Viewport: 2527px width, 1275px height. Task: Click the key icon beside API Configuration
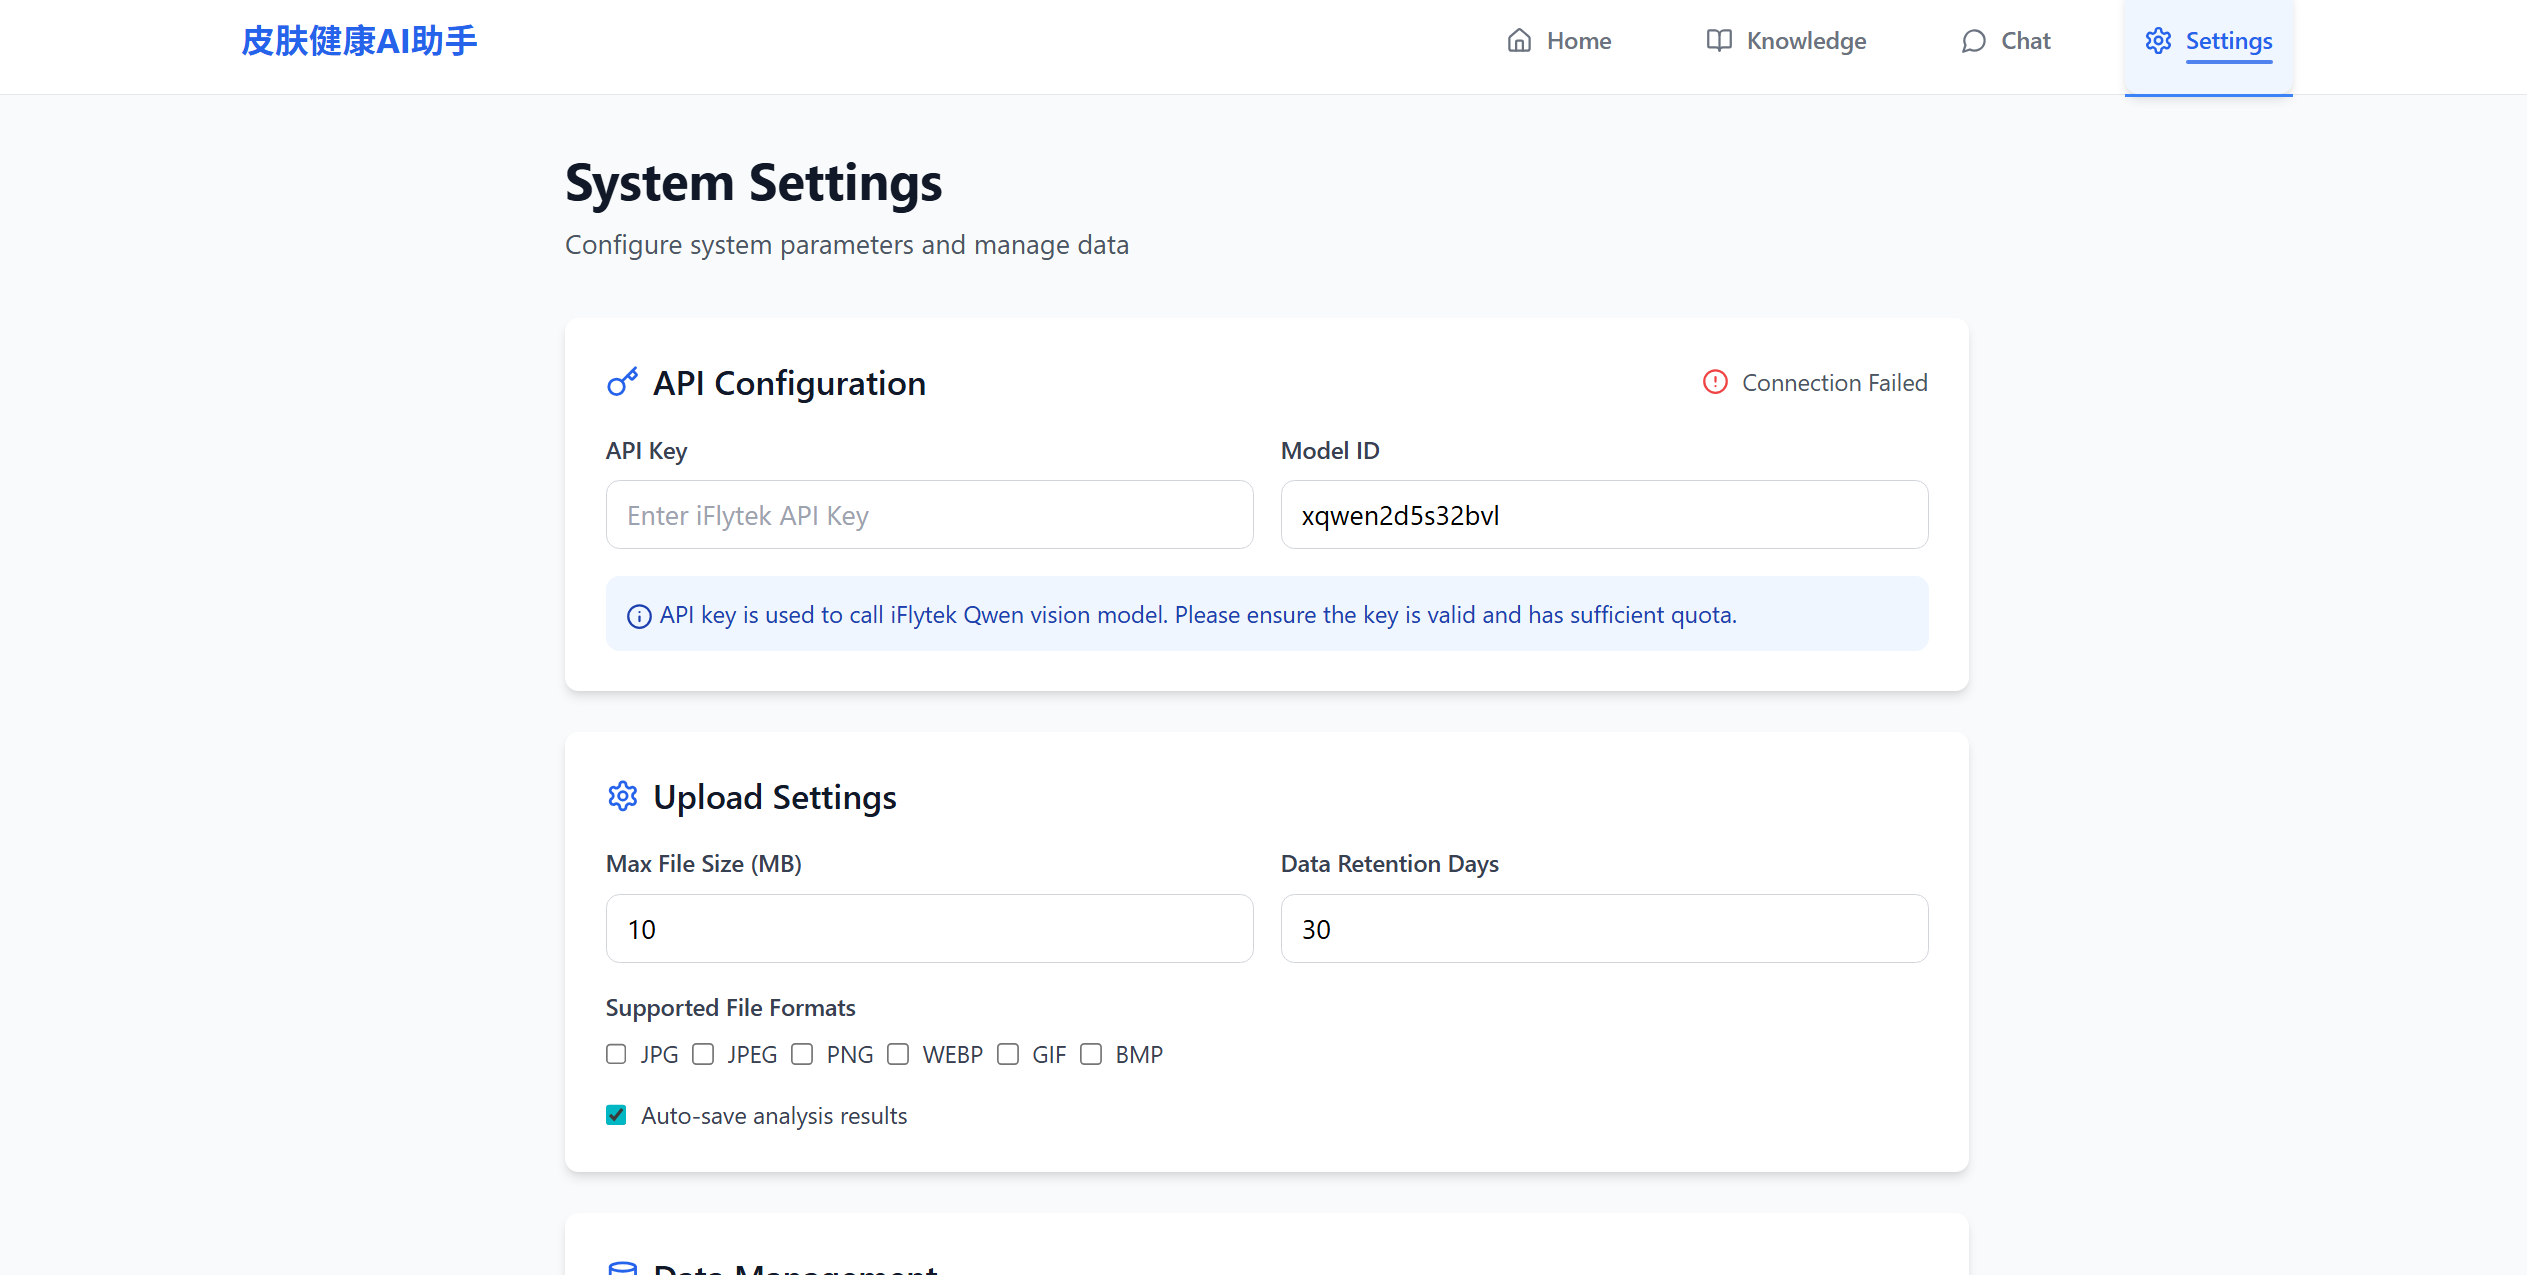click(622, 383)
